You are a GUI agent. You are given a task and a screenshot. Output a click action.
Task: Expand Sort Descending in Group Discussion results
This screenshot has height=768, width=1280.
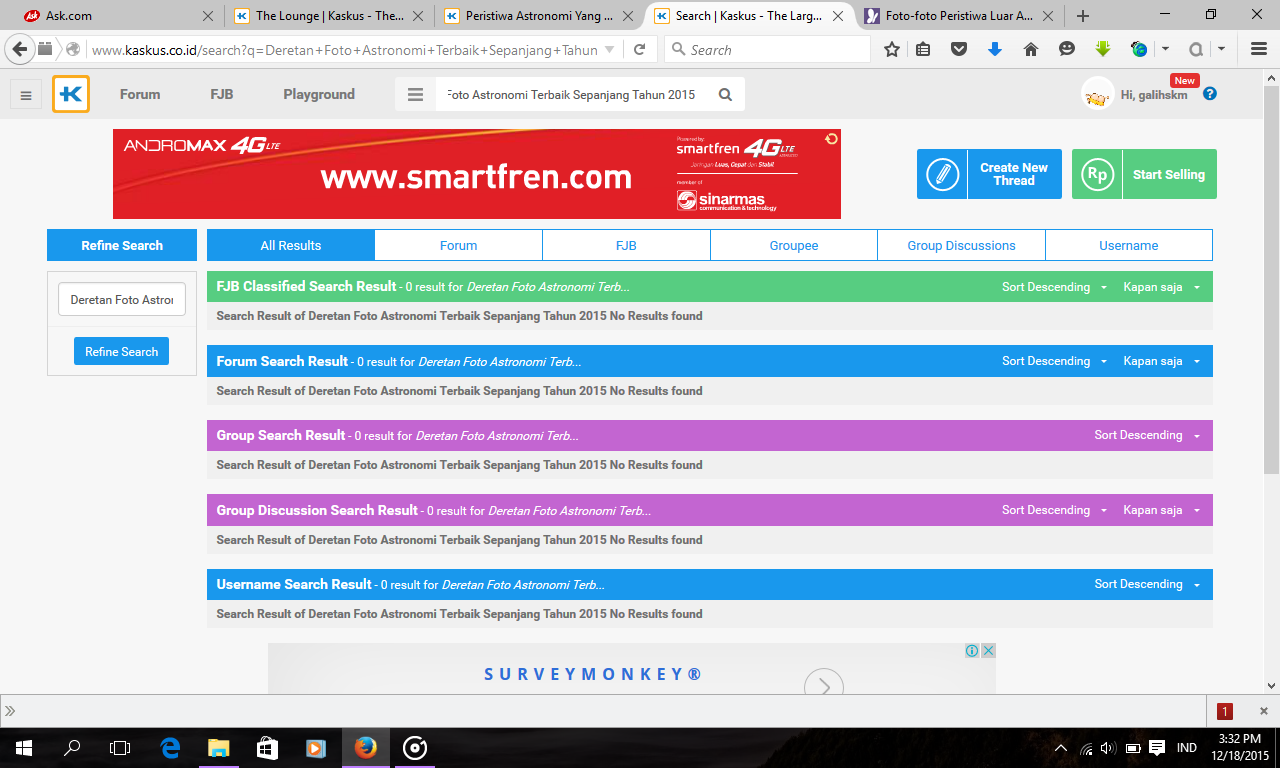[1055, 510]
